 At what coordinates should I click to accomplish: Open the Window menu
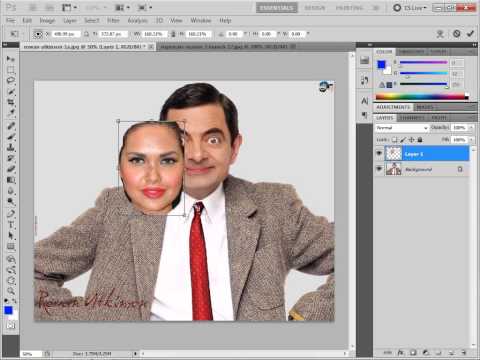coord(201,21)
